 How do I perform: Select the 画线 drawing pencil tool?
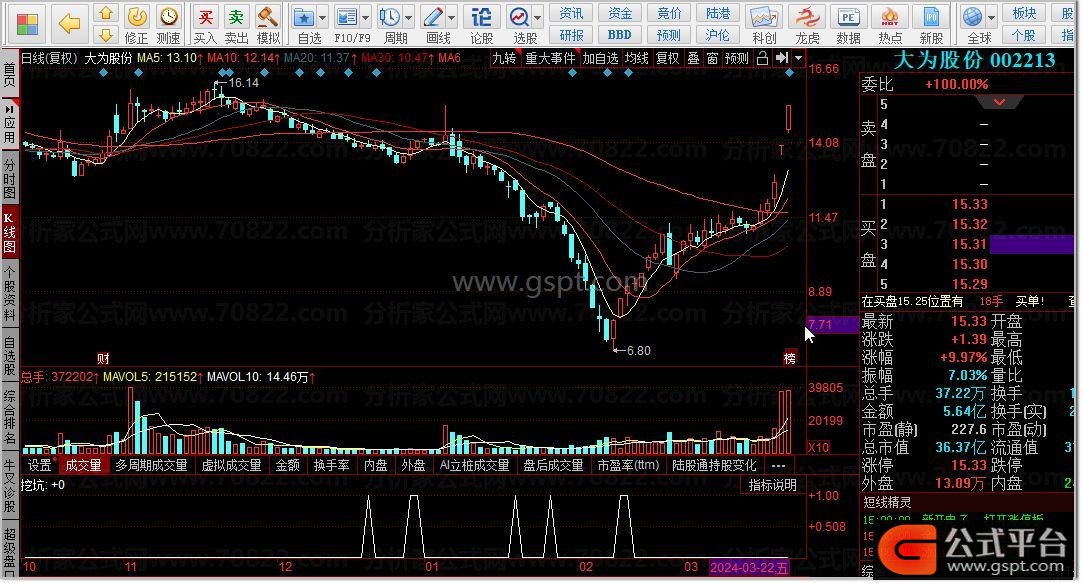point(433,17)
